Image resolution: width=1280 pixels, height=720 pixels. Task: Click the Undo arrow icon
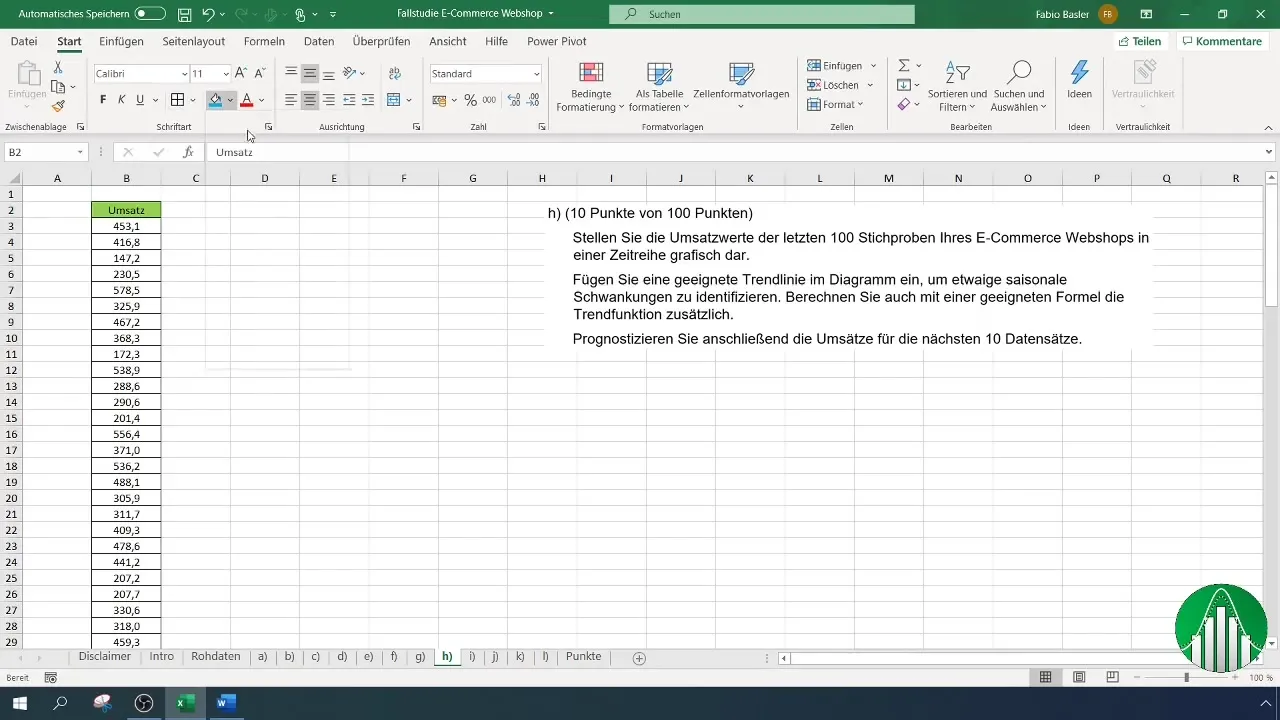pos(208,15)
